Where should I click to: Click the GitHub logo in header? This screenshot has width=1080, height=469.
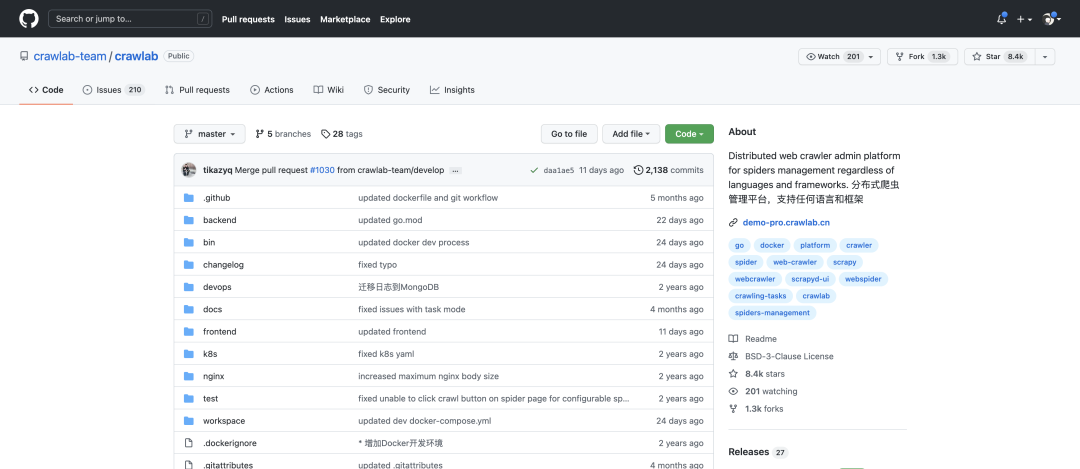point(28,18)
